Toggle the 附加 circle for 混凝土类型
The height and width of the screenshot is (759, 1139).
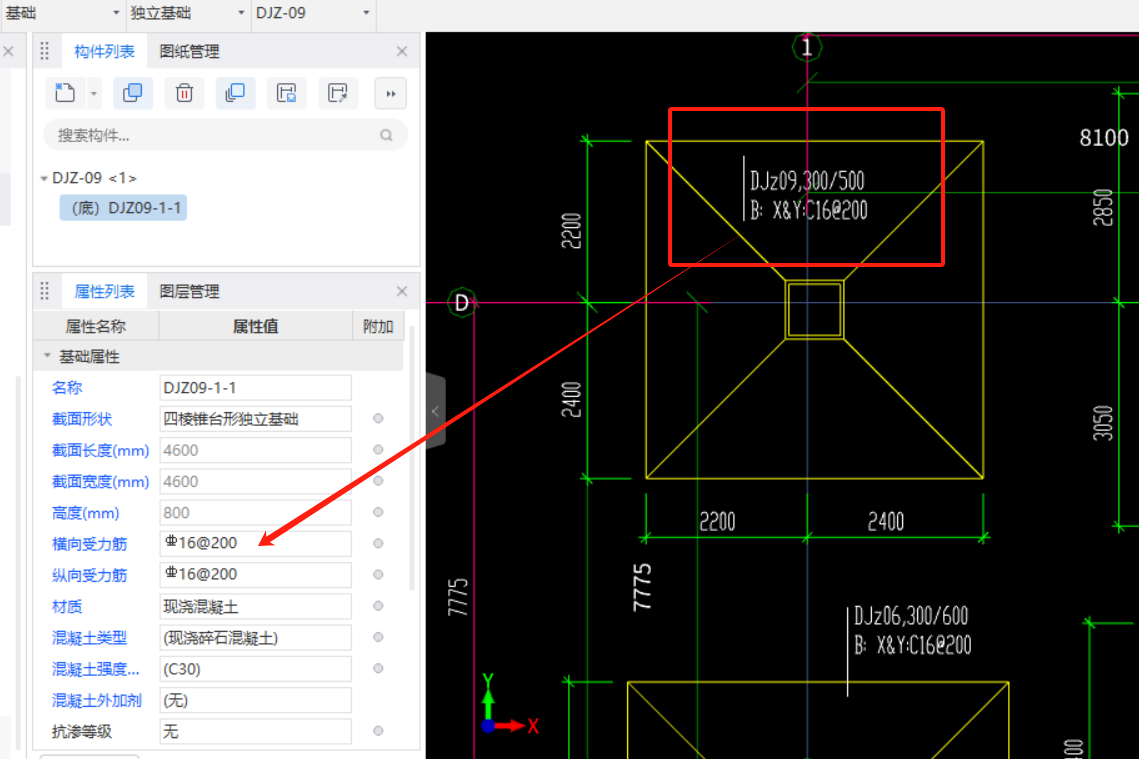coord(378,637)
